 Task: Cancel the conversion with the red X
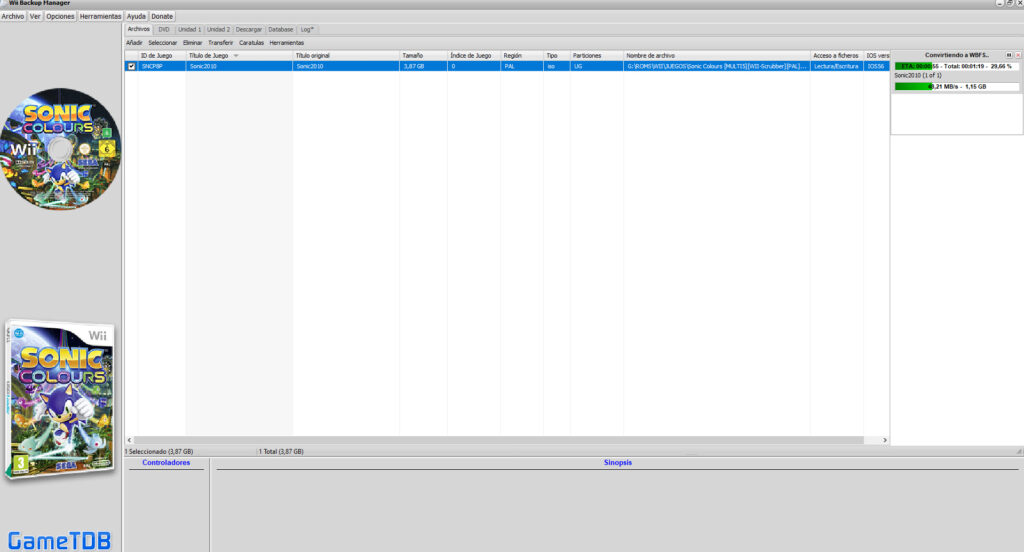1017,56
